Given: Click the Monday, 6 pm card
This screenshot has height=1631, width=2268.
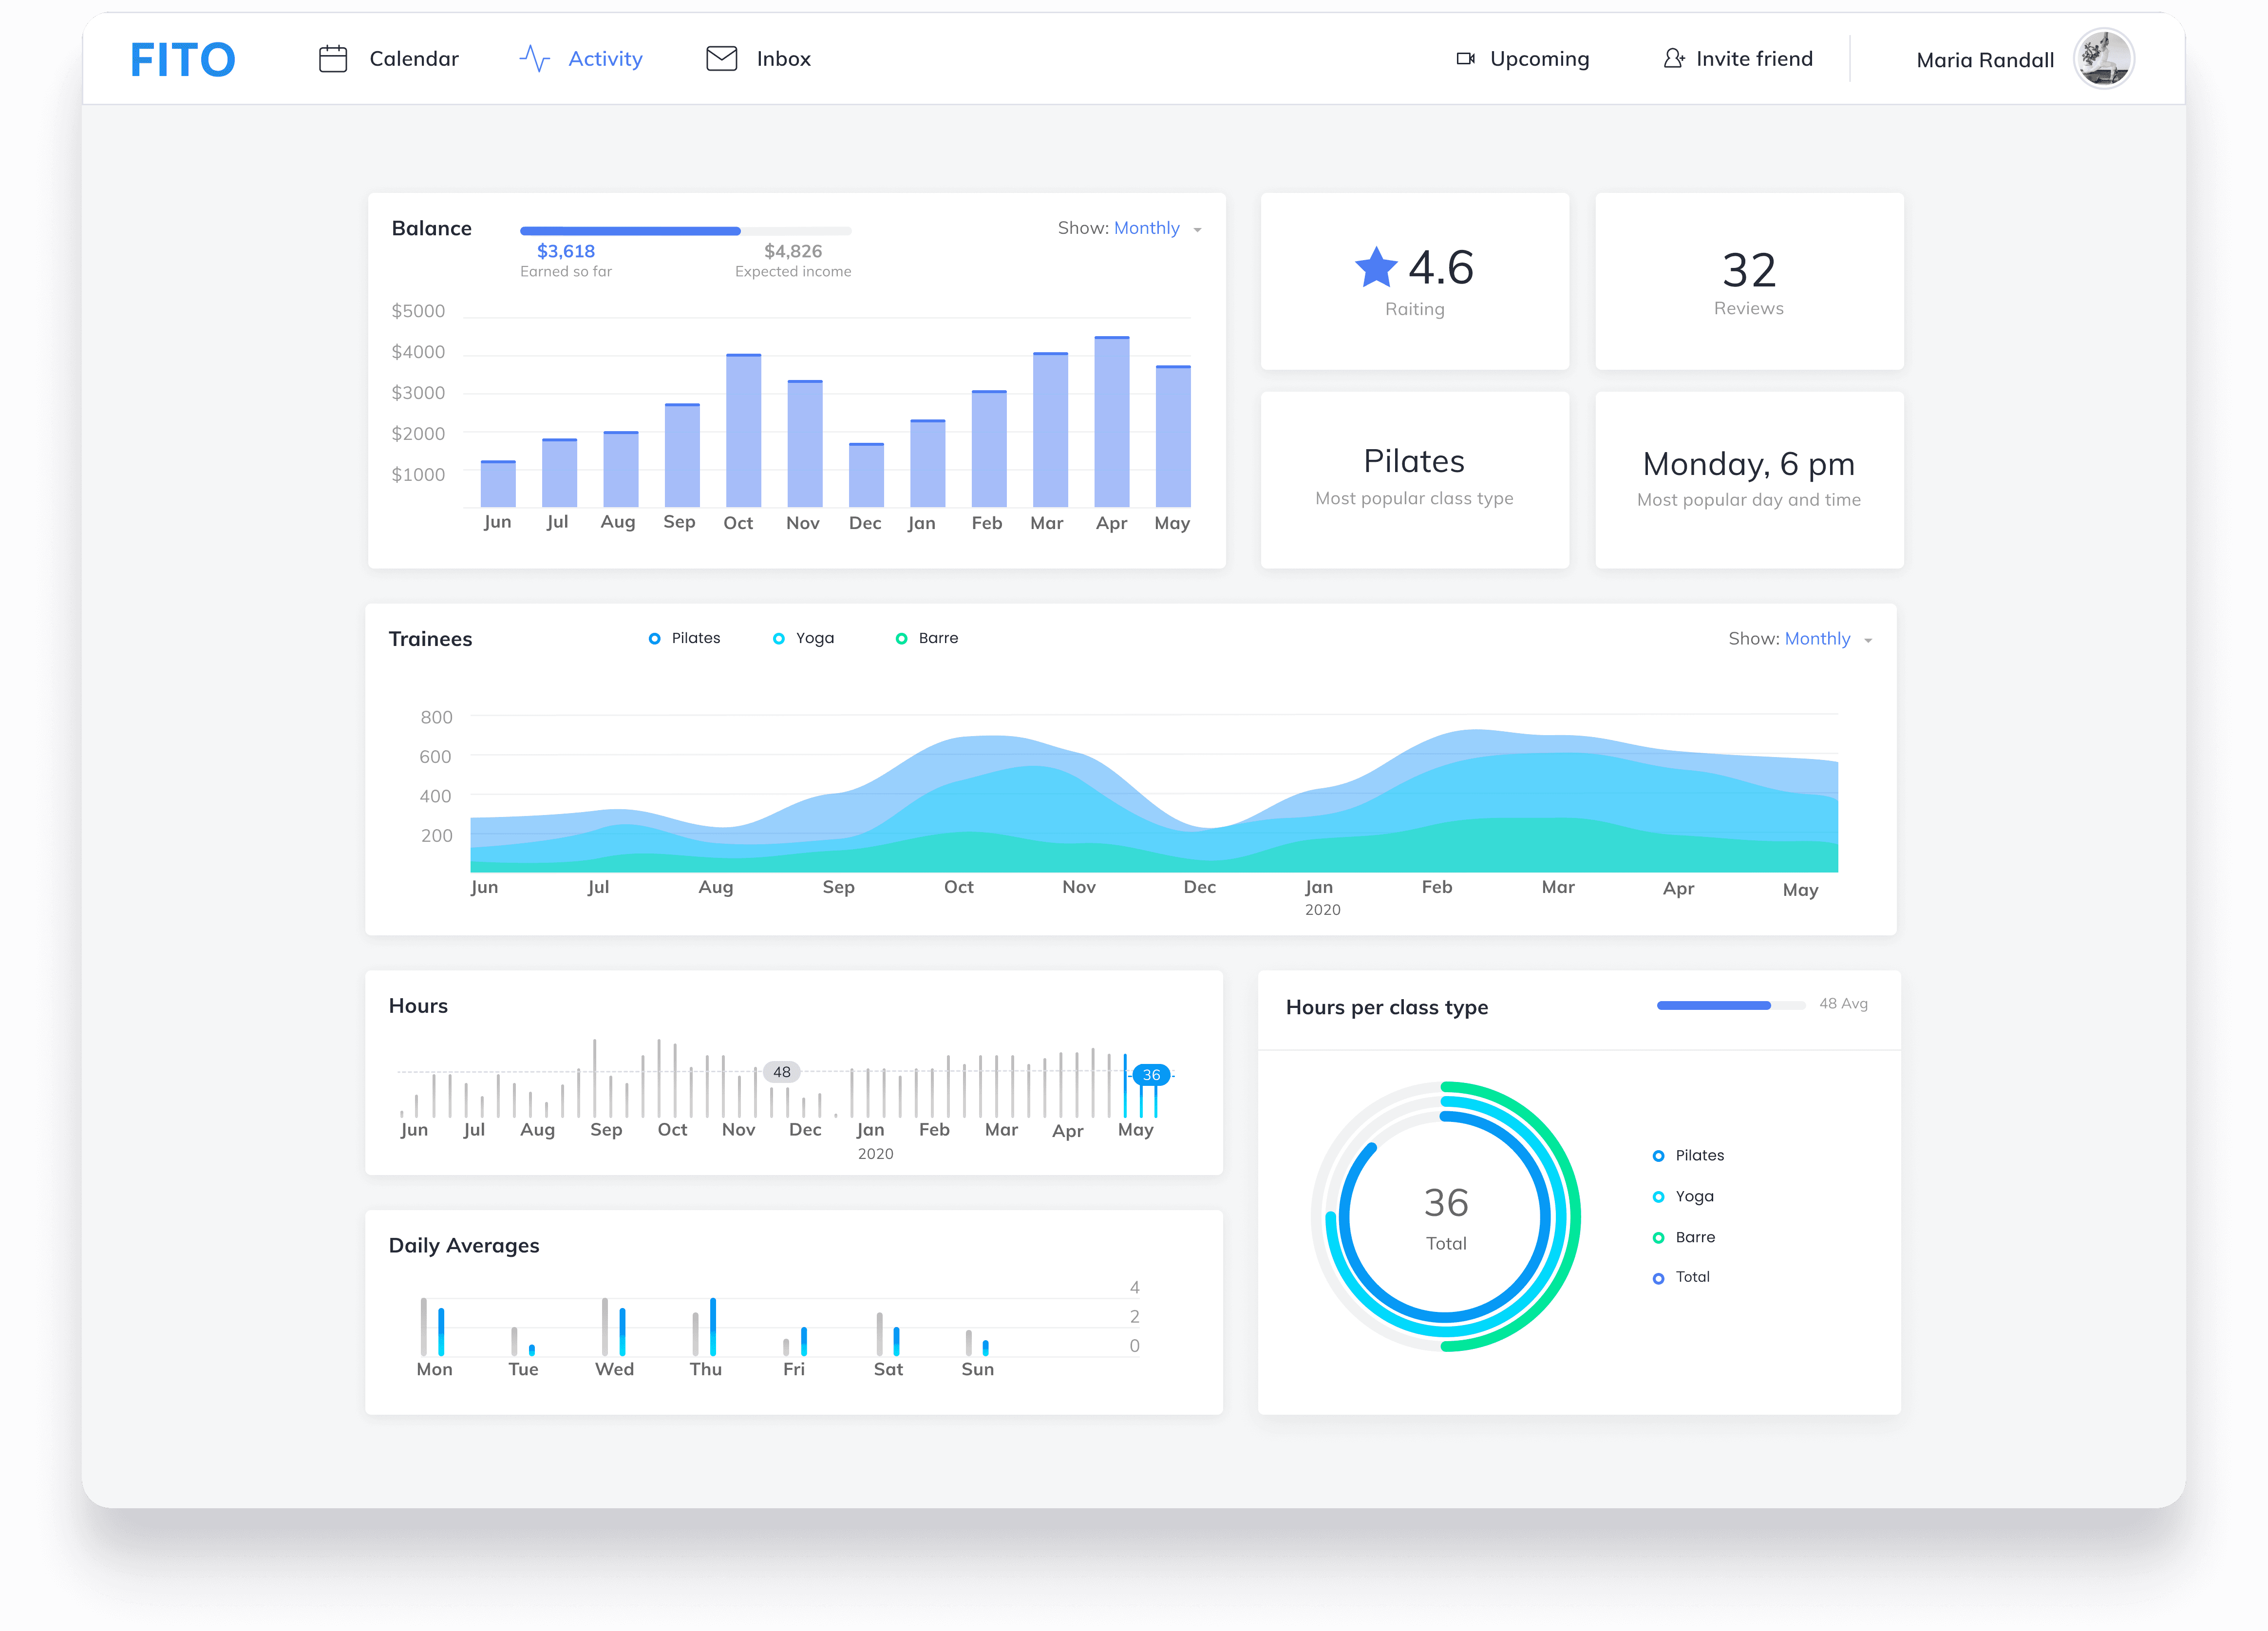Looking at the screenshot, I should coord(1749,480).
